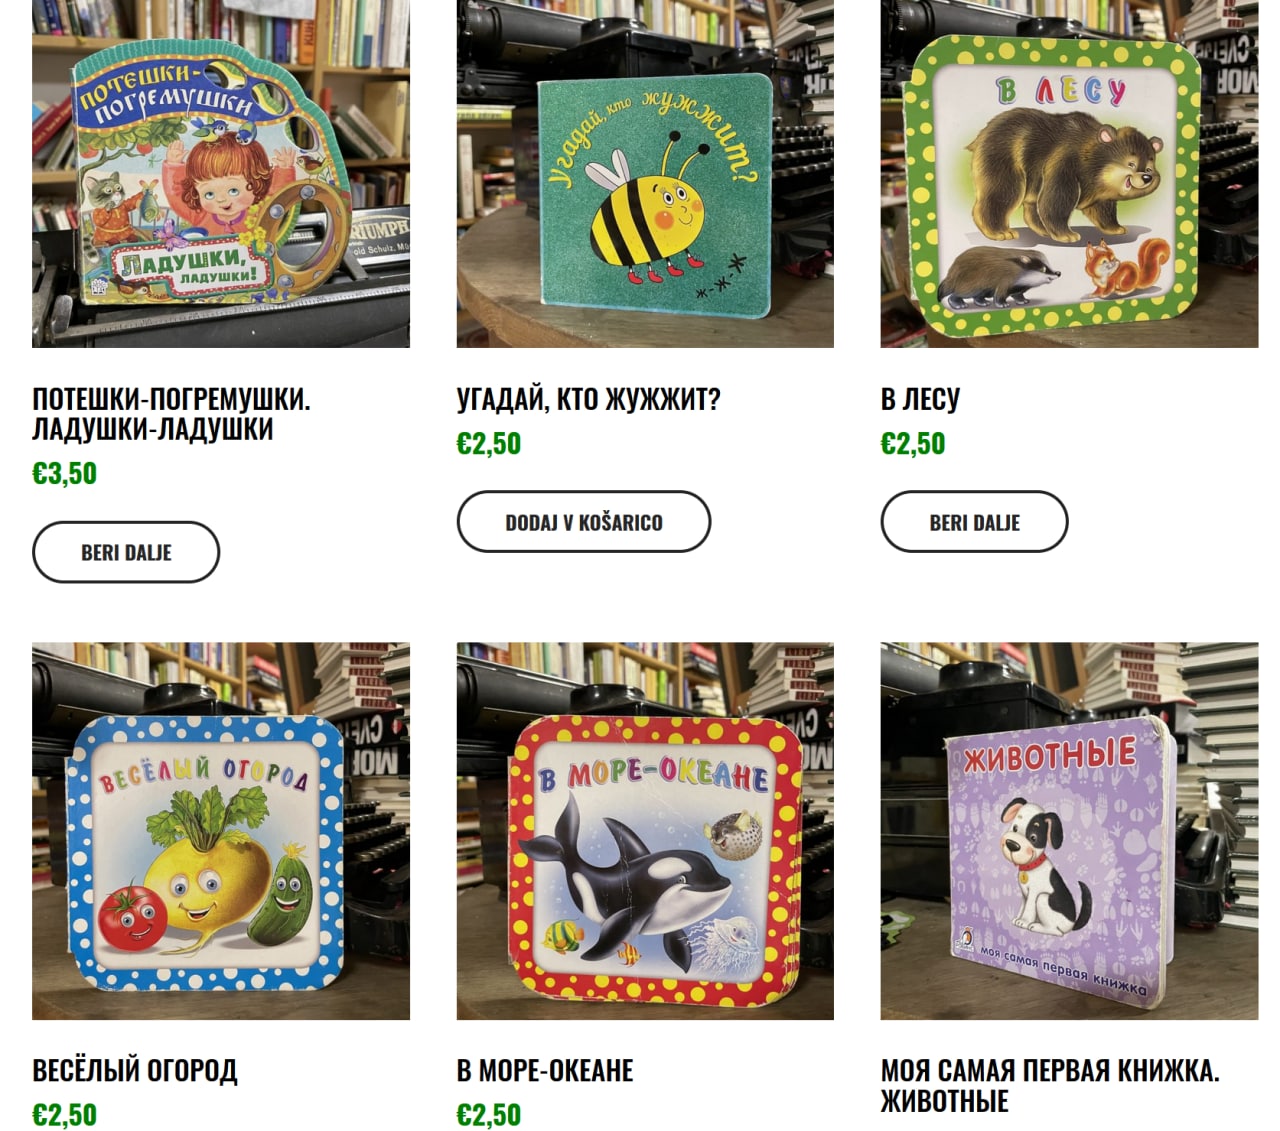The image size is (1280, 1131).
Task: Open the Животные puppy book cover image
Action: (x=1069, y=831)
